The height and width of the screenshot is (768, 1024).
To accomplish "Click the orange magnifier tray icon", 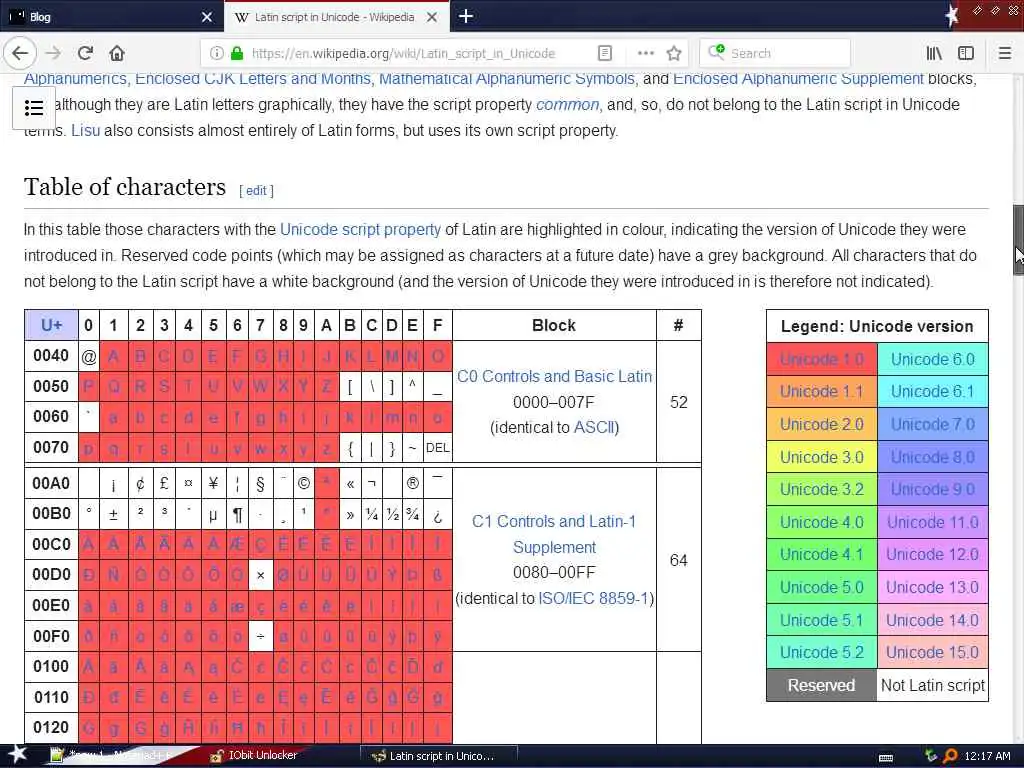I will (950, 756).
